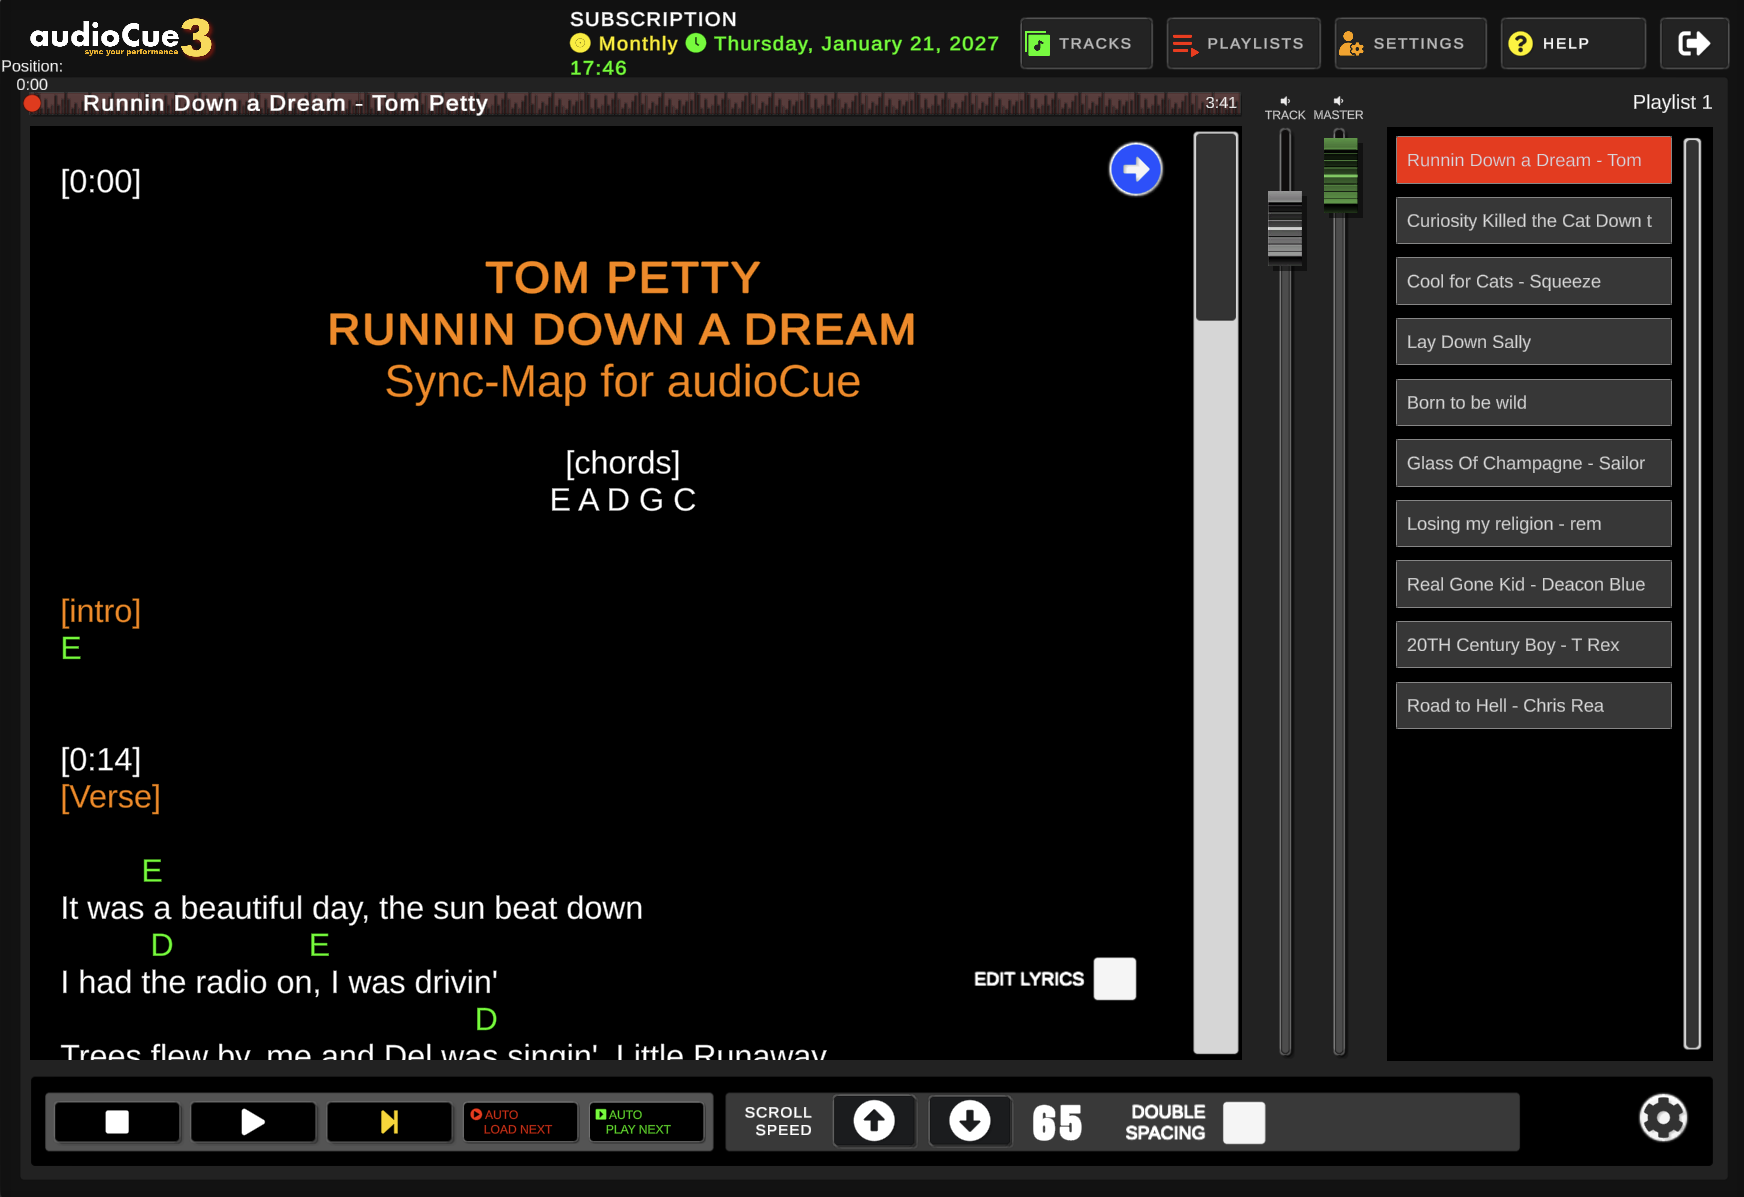
Task: Open the Tracks menu
Action: [x=1085, y=44]
